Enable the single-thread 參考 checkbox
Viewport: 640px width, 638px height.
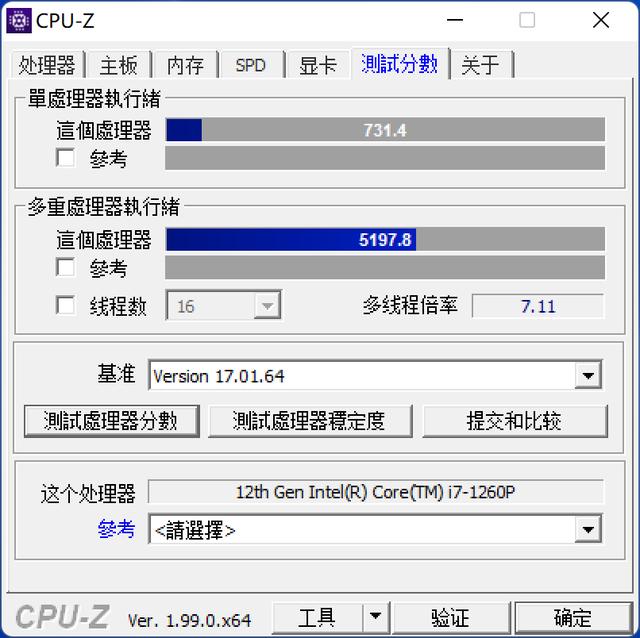tap(65, 158)
